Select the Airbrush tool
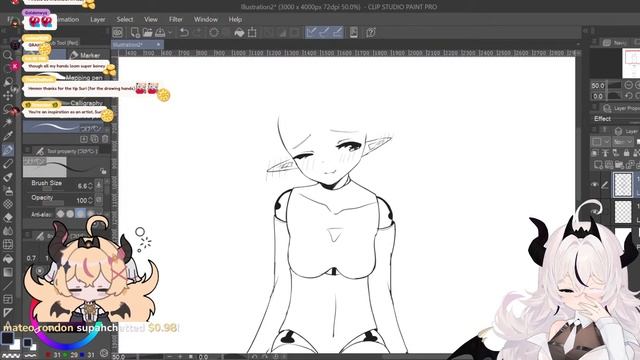The height and width of the screenshot is (360, 640). point(7,191)
